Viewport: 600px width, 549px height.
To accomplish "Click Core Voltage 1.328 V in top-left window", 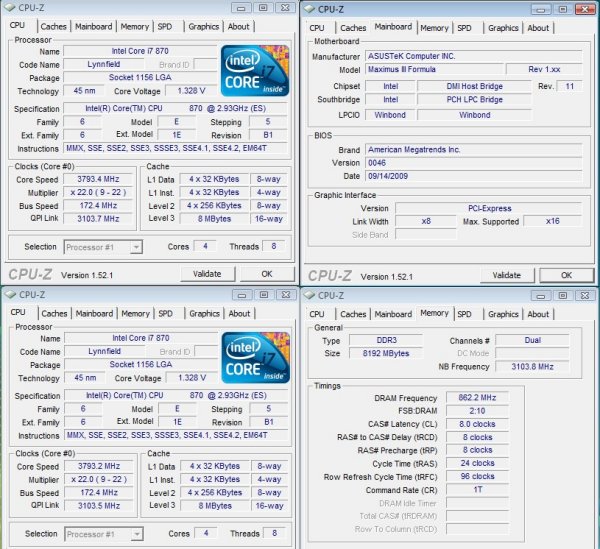I will coord(191,91).
